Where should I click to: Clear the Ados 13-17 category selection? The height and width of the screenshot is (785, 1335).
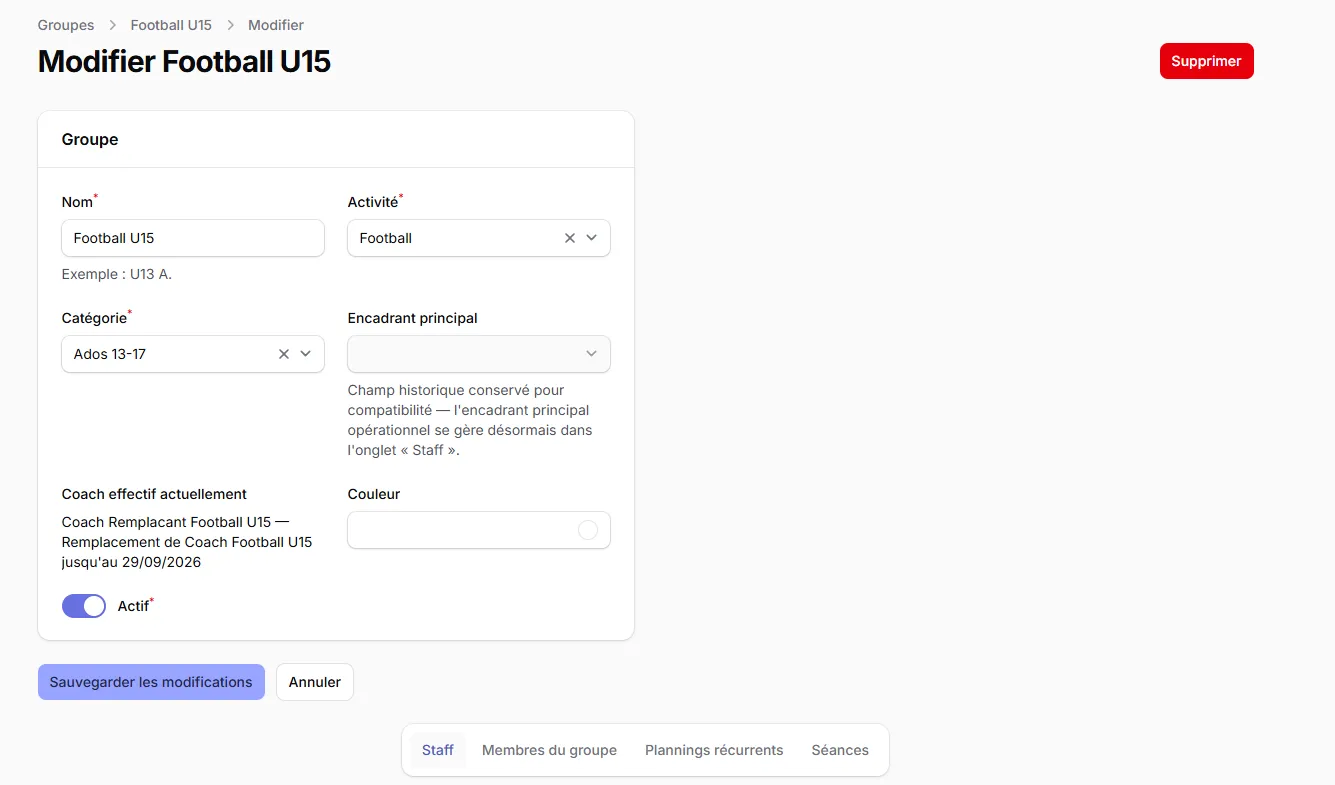tap(284, 354)
